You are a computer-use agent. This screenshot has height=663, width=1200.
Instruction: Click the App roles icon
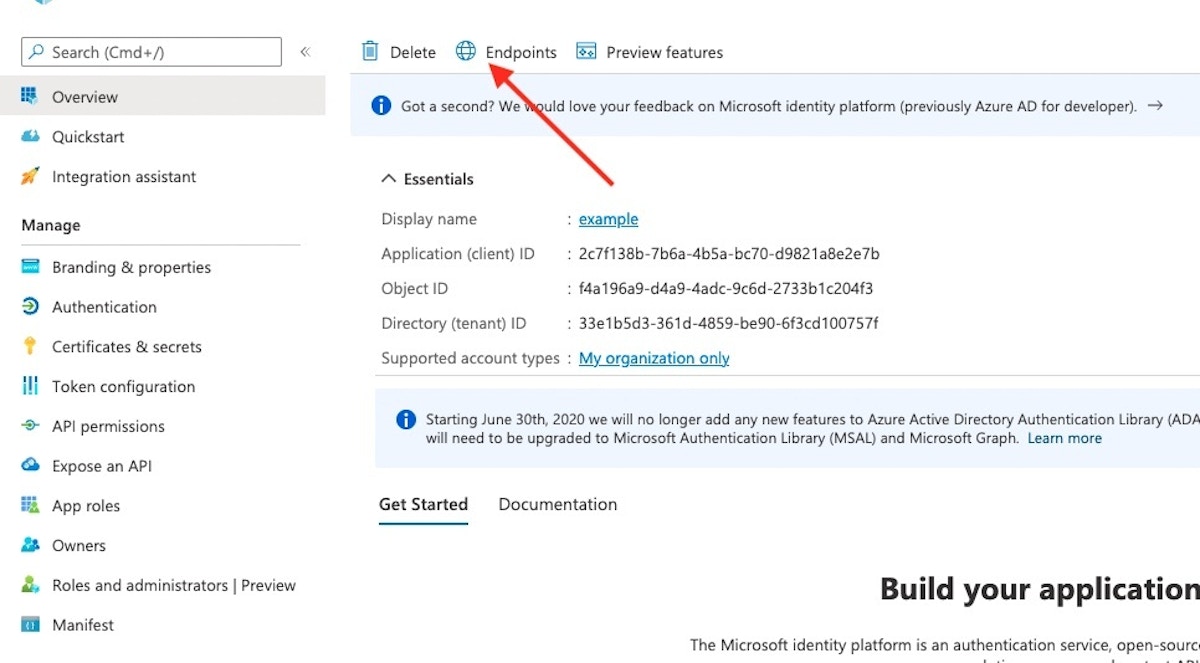click(31, 506)
